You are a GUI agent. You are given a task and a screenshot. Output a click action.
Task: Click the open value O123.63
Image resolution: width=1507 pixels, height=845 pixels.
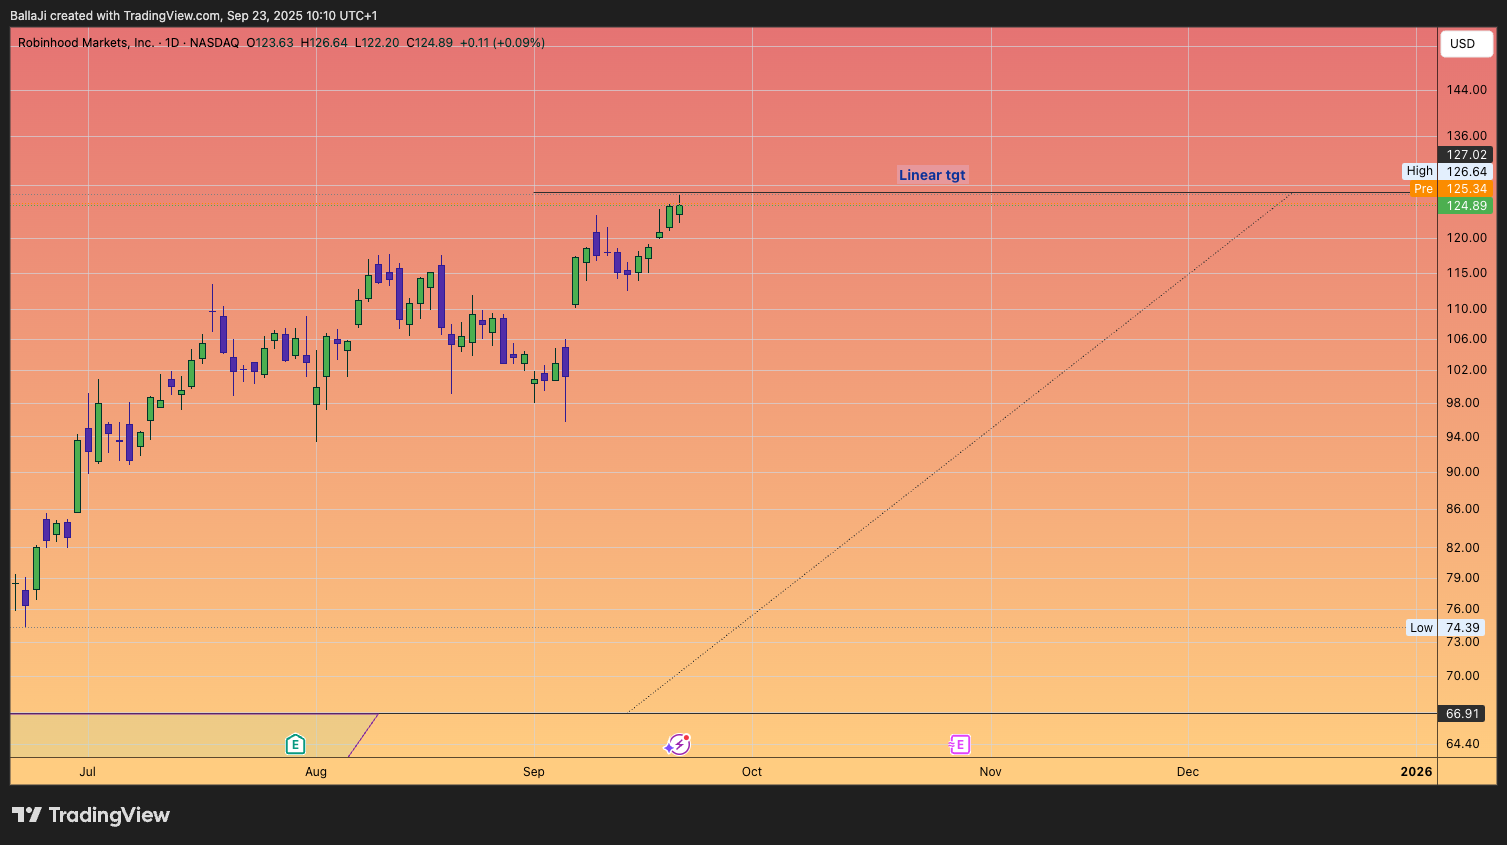click(270, 43)
